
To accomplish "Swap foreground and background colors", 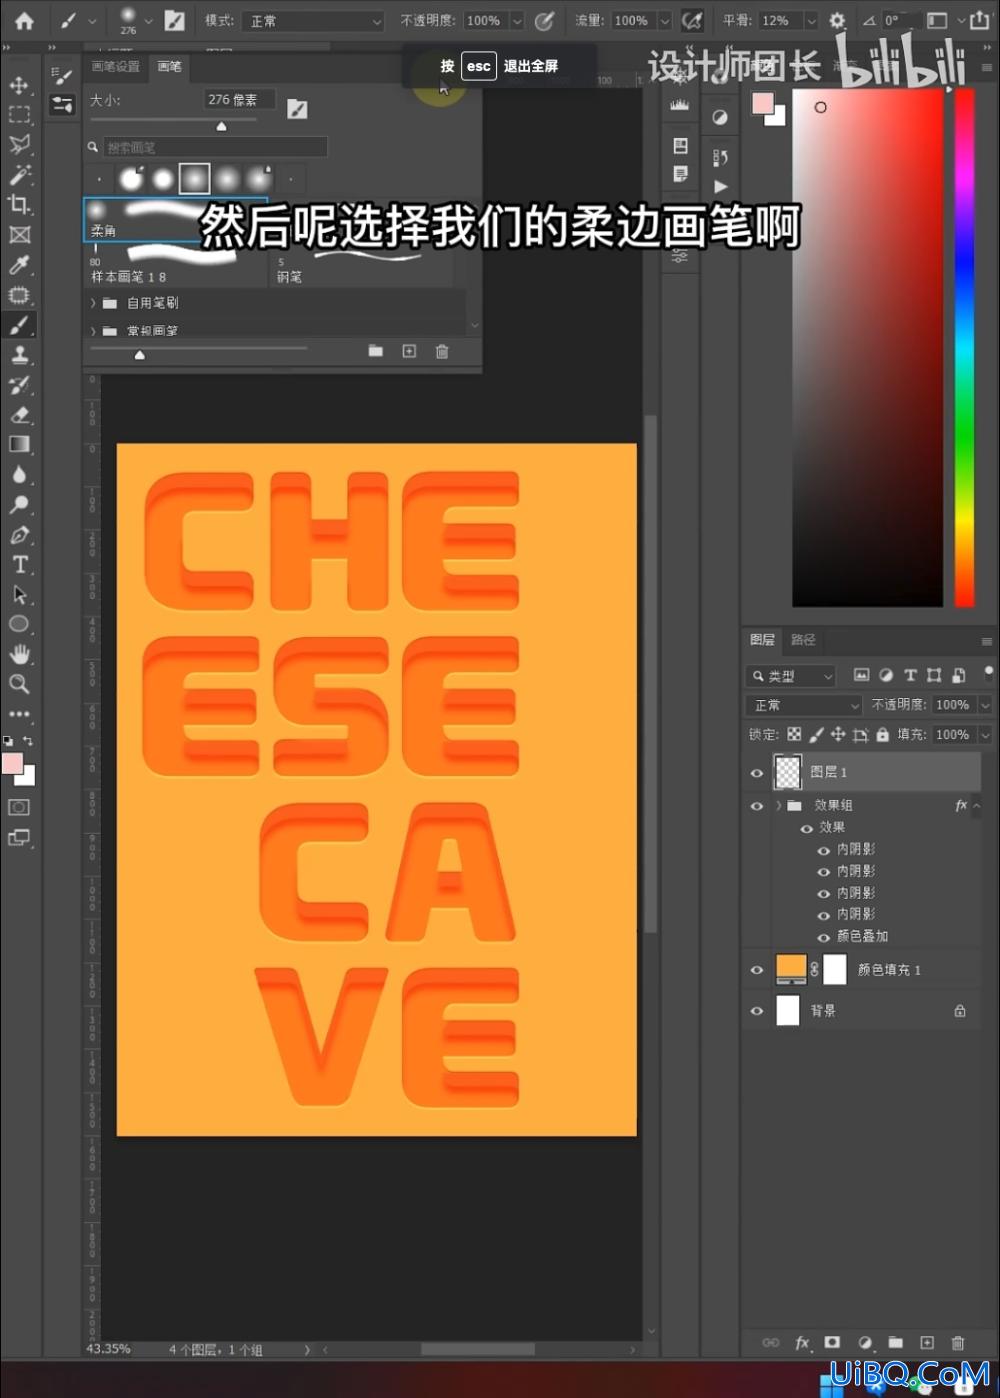I will click(28, 741).
